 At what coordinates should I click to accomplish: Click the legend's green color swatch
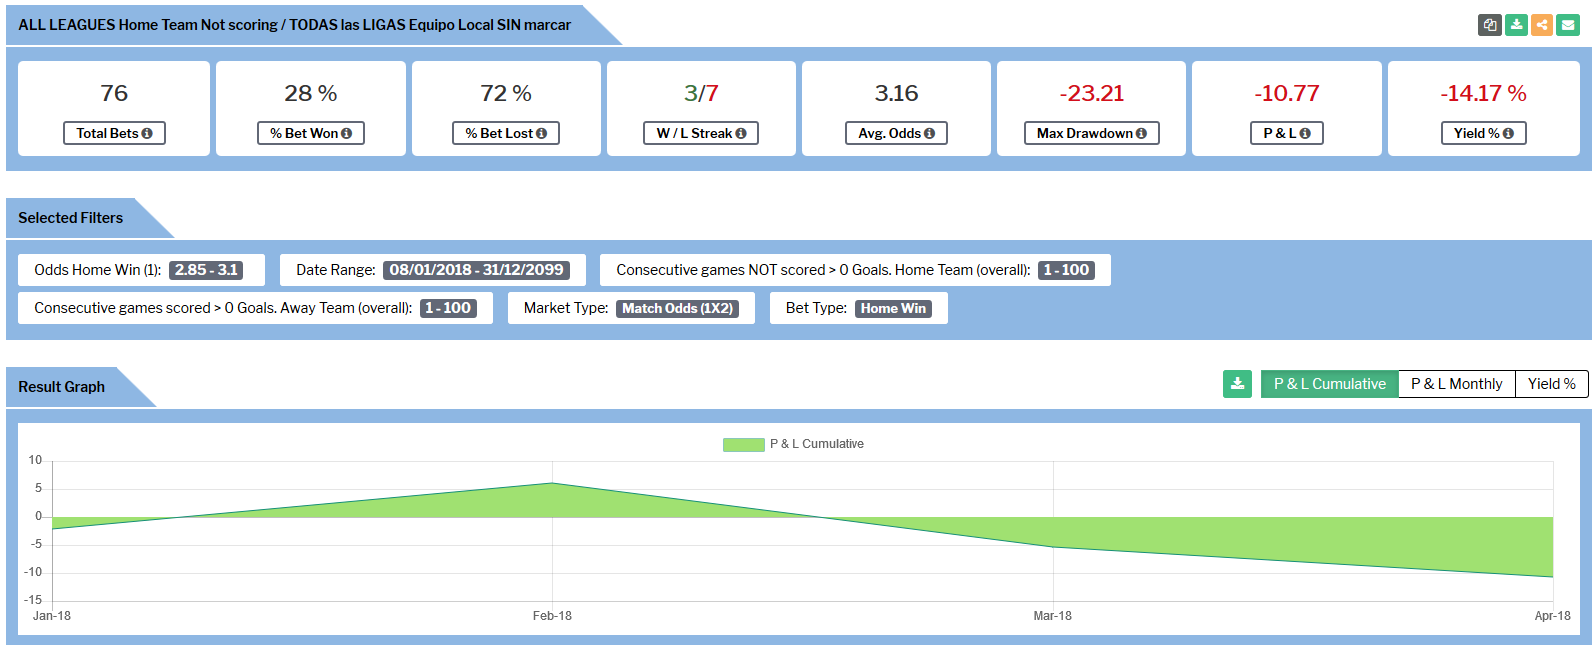[x=743, y=445]
